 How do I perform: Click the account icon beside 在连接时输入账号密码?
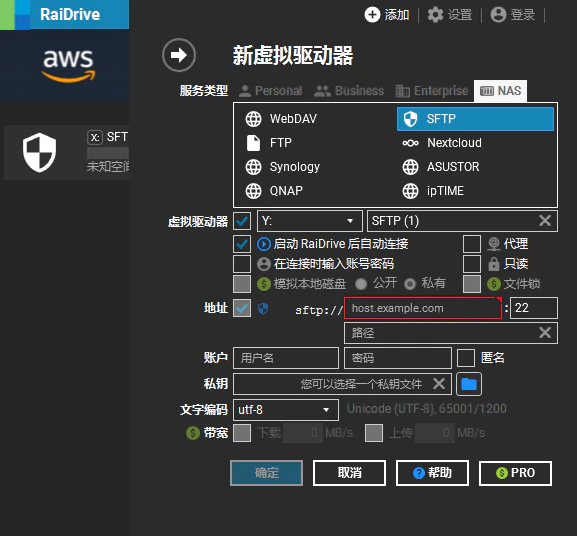[264, 264]
